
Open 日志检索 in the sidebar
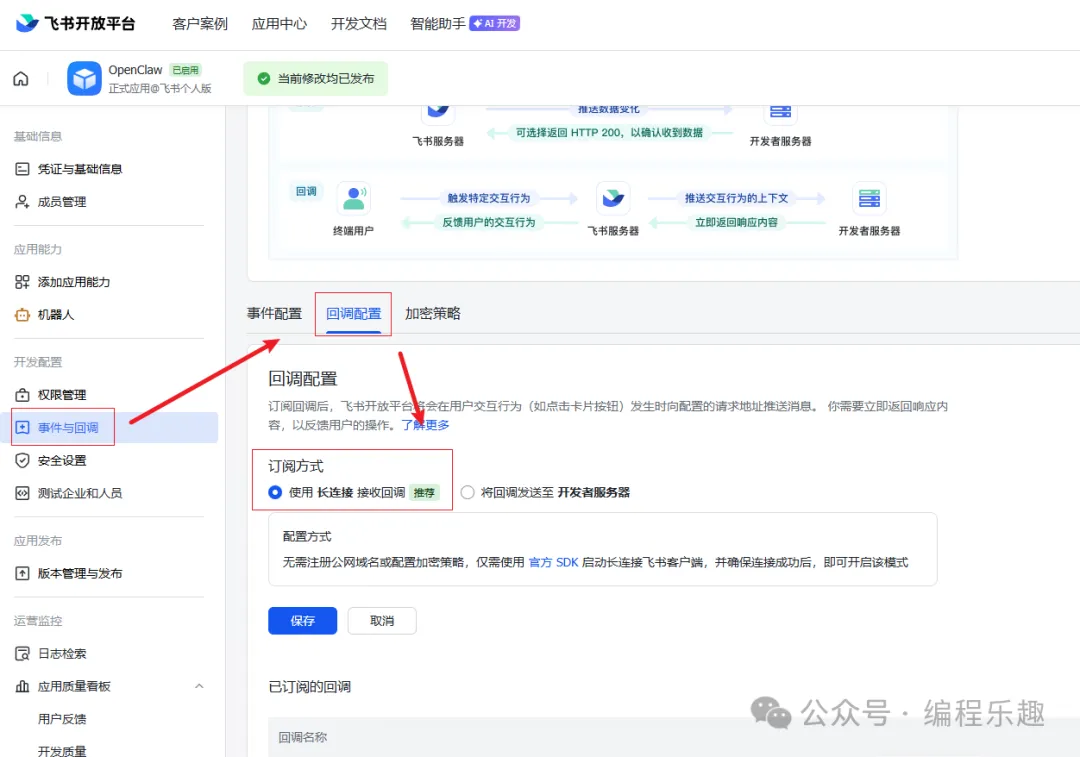pos(62,654)
